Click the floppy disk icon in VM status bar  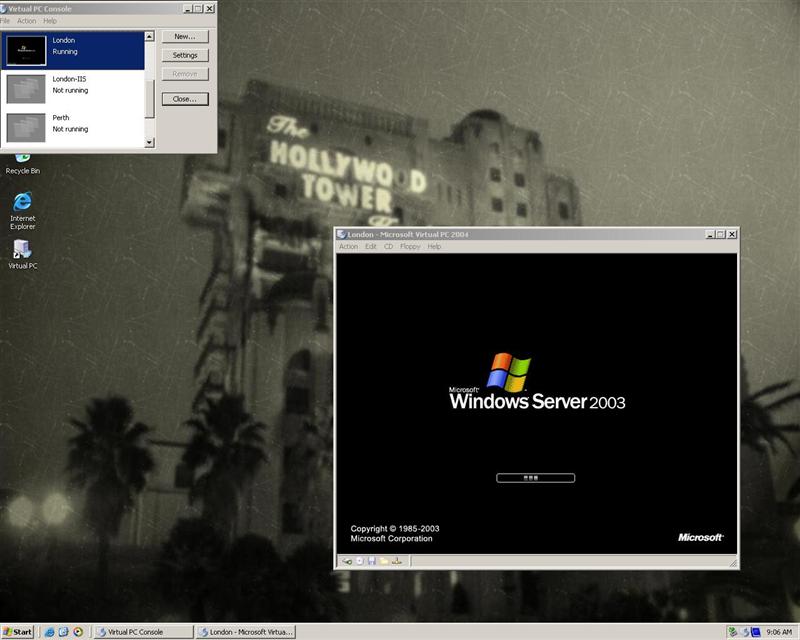click(x=371, y=561)
